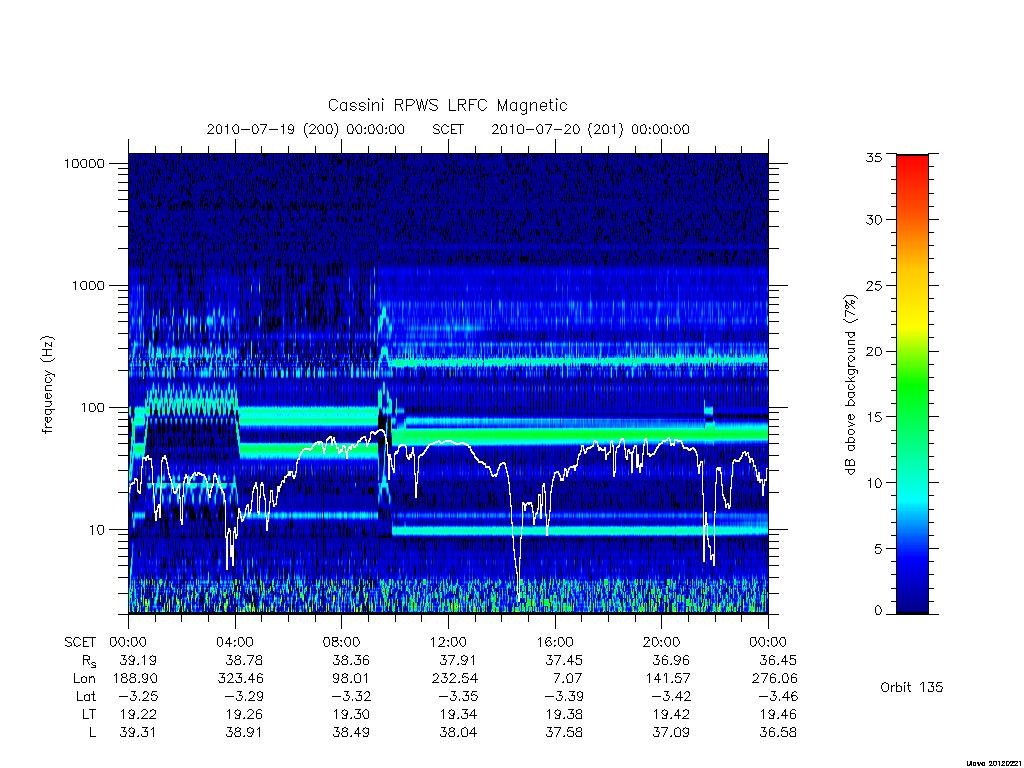Viewport: 1024px width, 768px height.
Task: Click the Rs value 36.45
Action: point(778,660)
